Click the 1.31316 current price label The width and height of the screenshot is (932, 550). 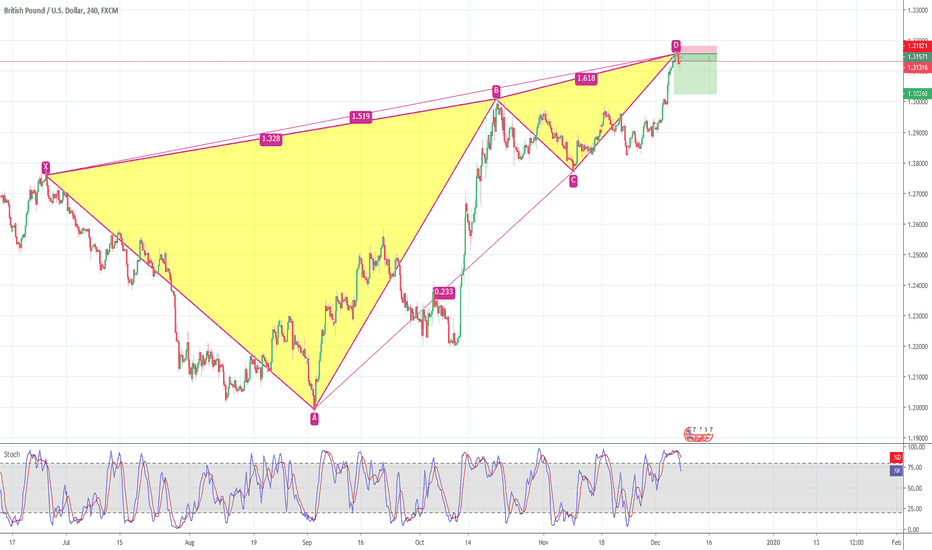(x=914, y=67)
